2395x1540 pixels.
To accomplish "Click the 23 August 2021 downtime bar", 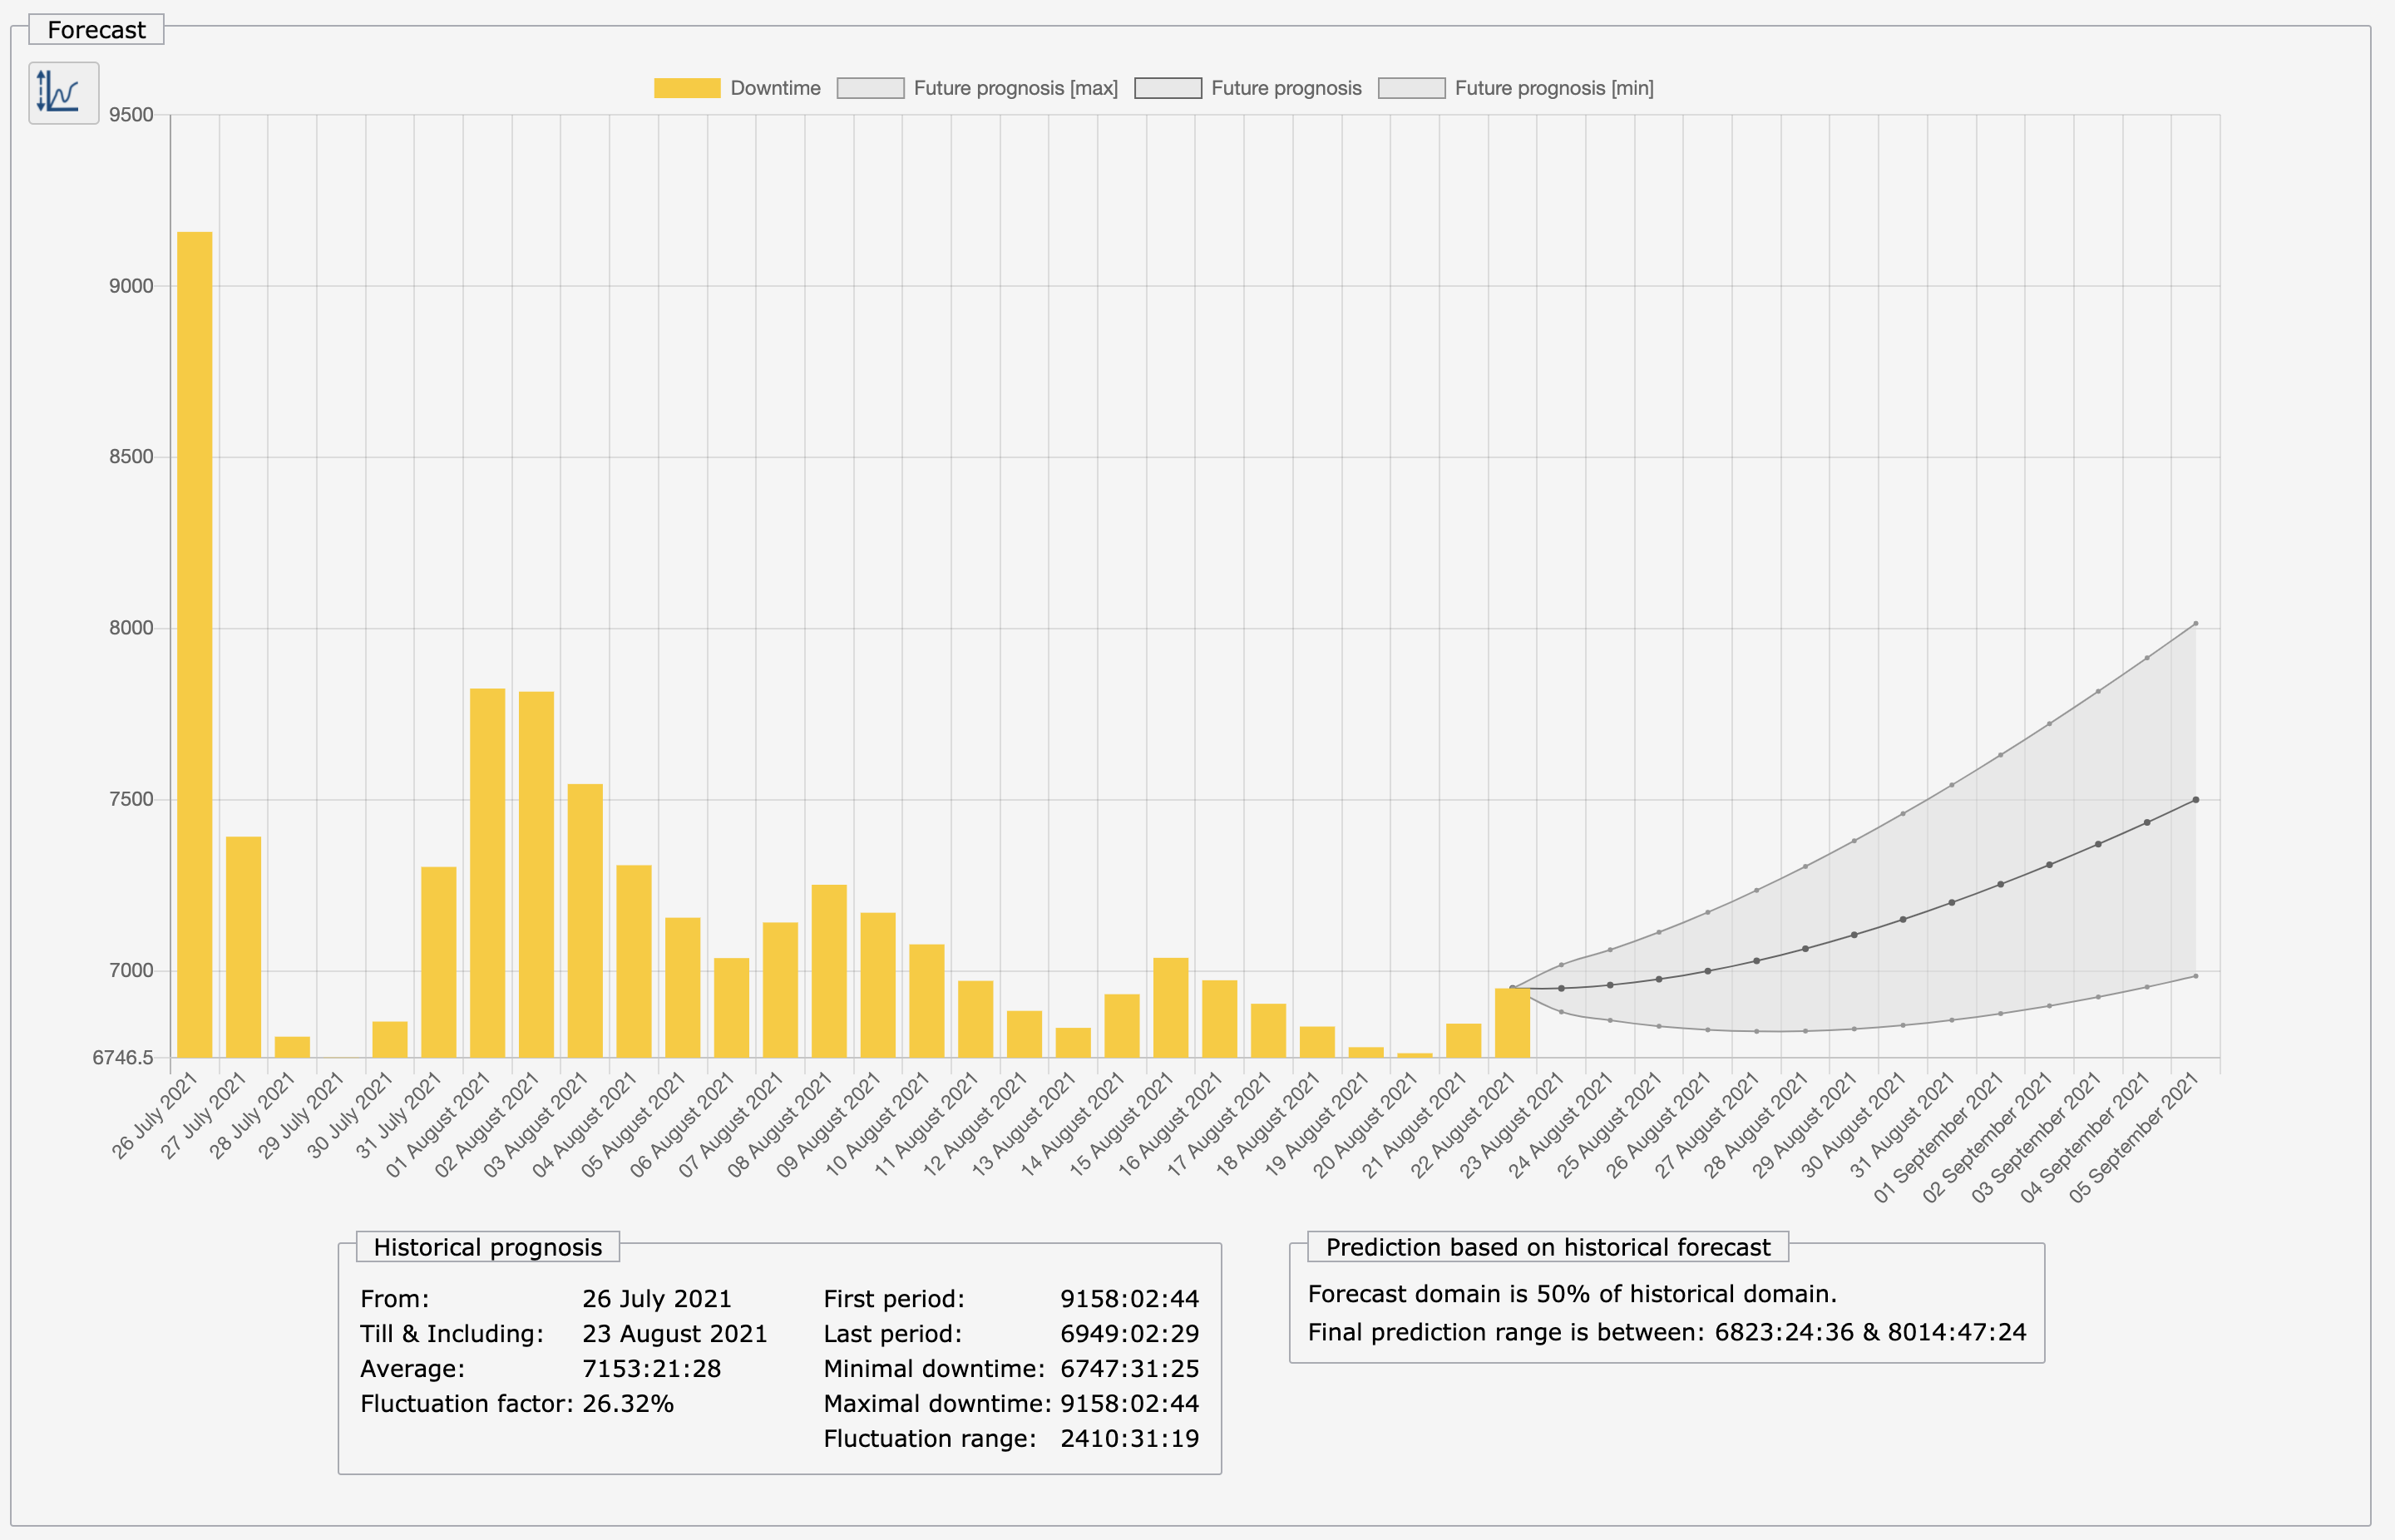I will tap(1512, 1022).
